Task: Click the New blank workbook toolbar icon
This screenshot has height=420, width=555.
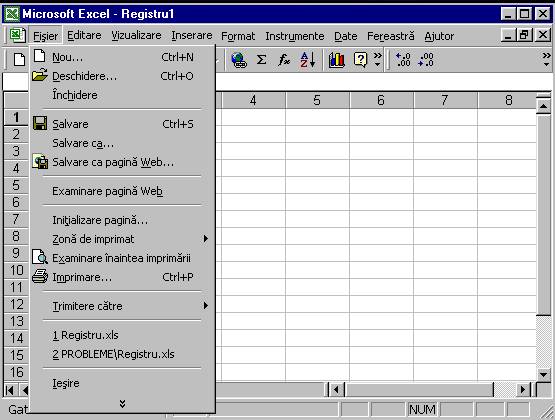Action: tap(19, 59)
